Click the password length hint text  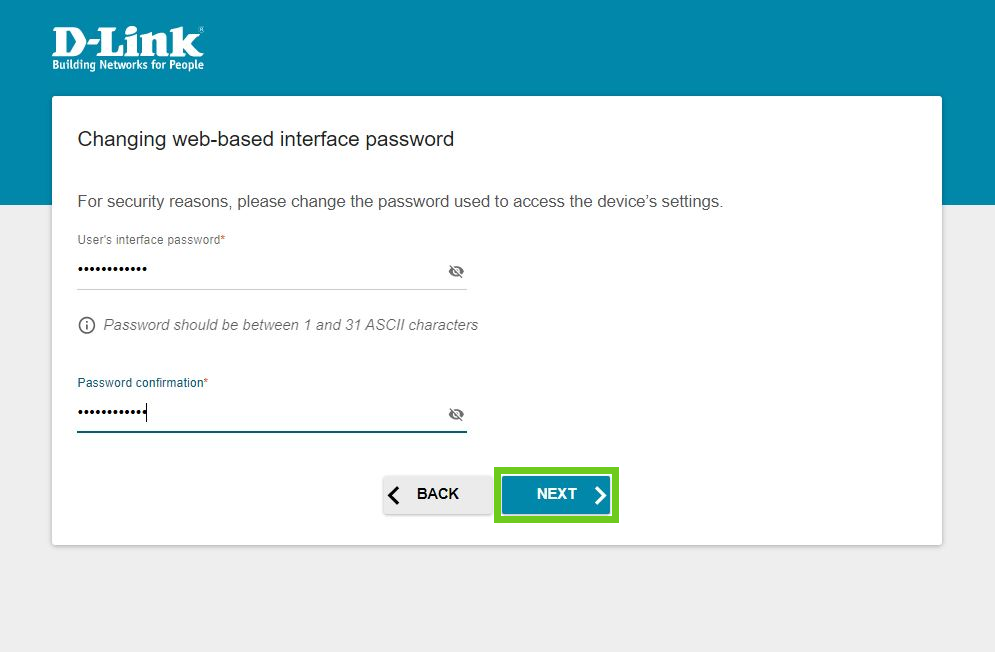tap(290, 325)
